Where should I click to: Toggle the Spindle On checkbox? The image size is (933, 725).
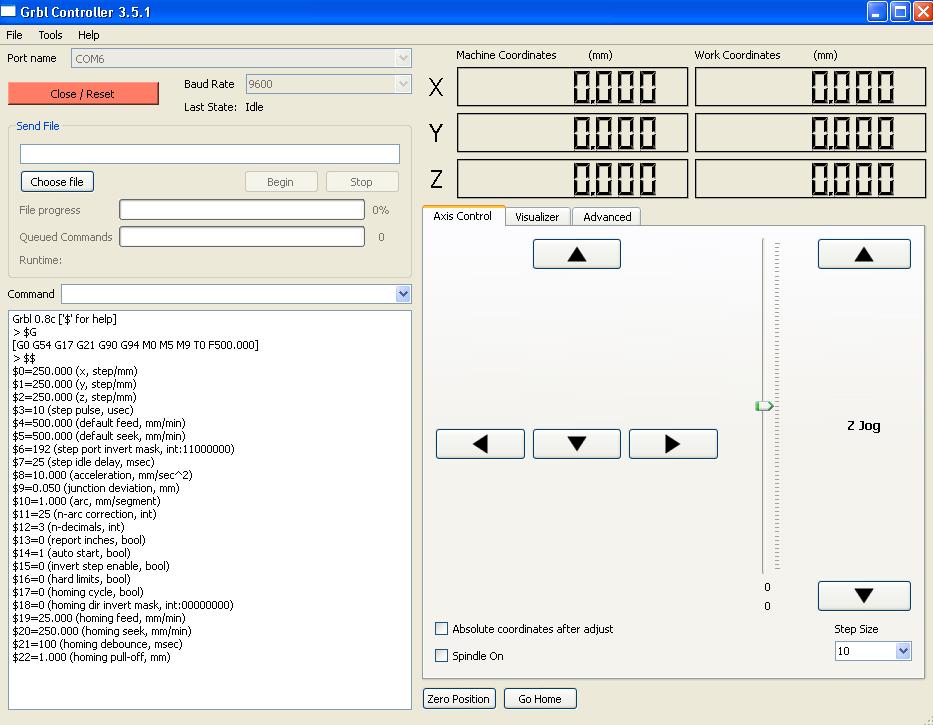click(442, 655)
